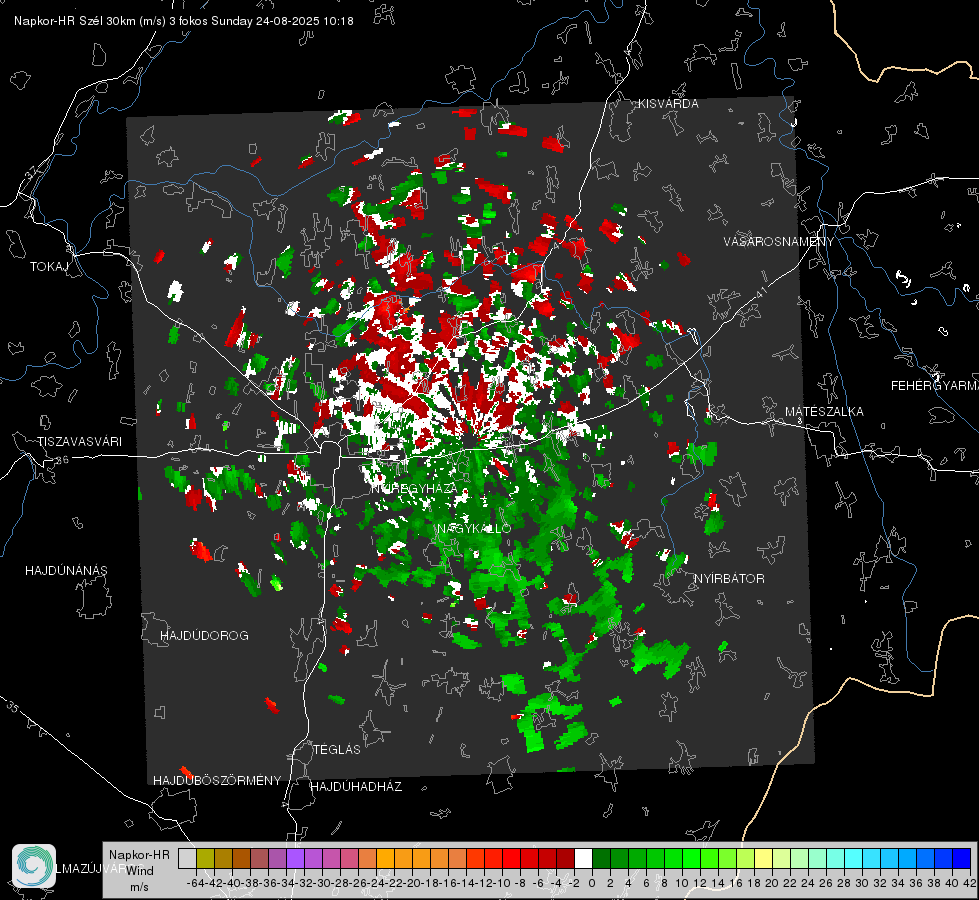Screen dimensions: 979x900
Task: Click the NYÍRBÁTOR town label
Action: (x=729, y=579)
